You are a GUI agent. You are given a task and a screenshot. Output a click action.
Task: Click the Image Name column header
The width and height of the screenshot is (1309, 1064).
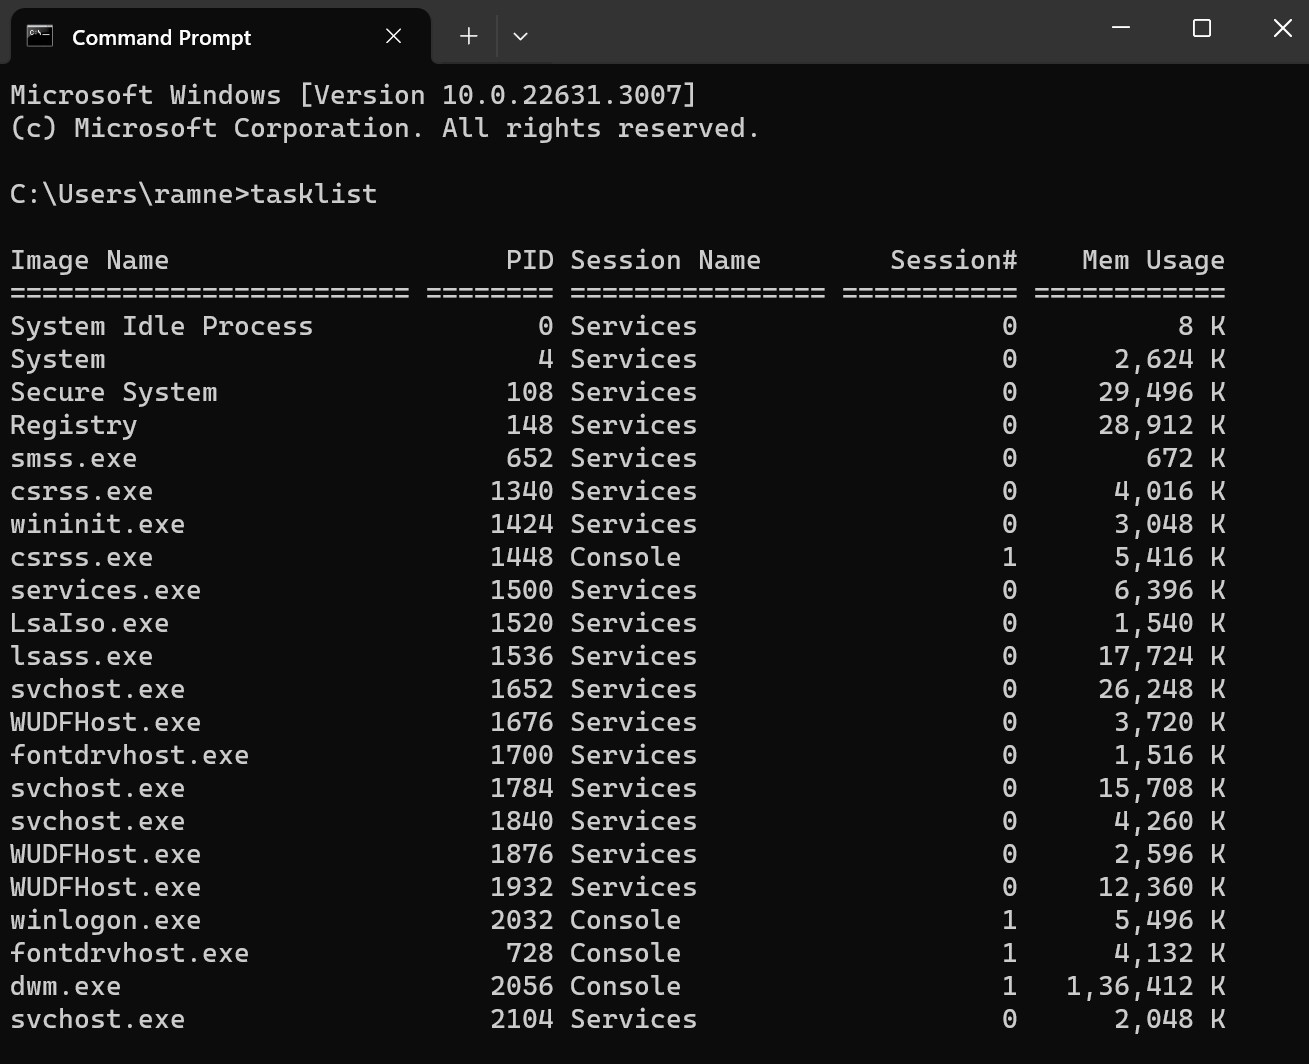pyautogui.click(x=90, y=260)
